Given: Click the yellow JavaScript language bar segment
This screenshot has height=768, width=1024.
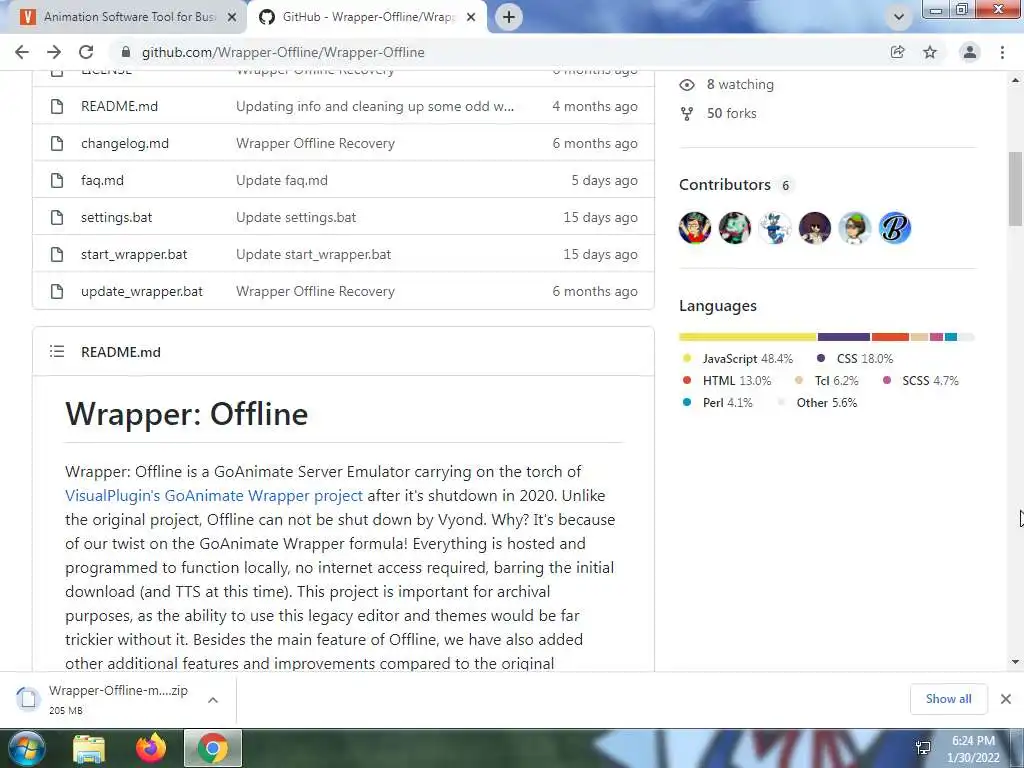Looking at the screenshot, I should pyautogui.click(x=748, y=337).
